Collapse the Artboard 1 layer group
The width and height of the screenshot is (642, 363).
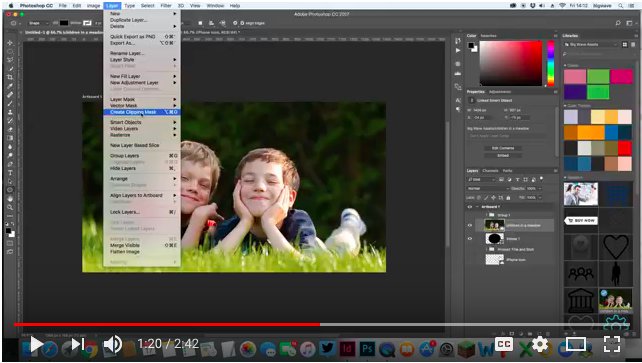(477, 207)
